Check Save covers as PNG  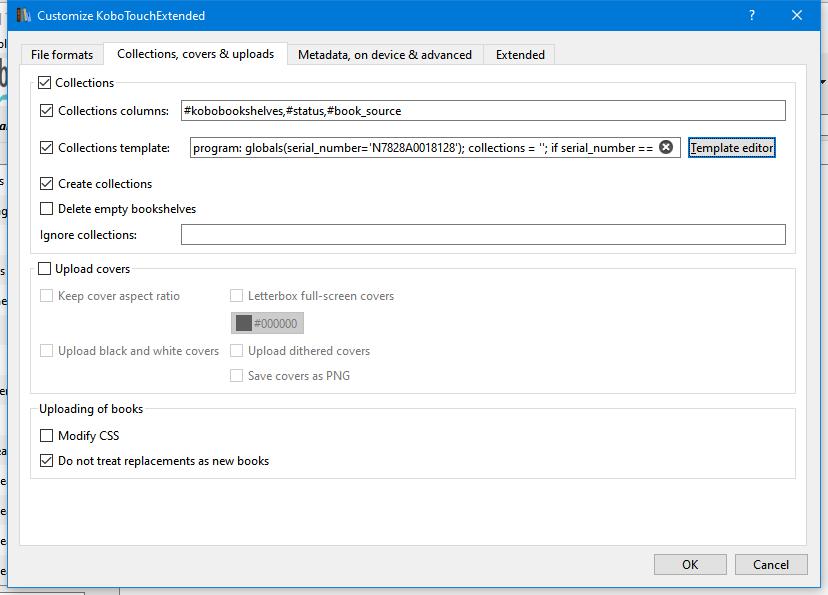tap(237, 375)
